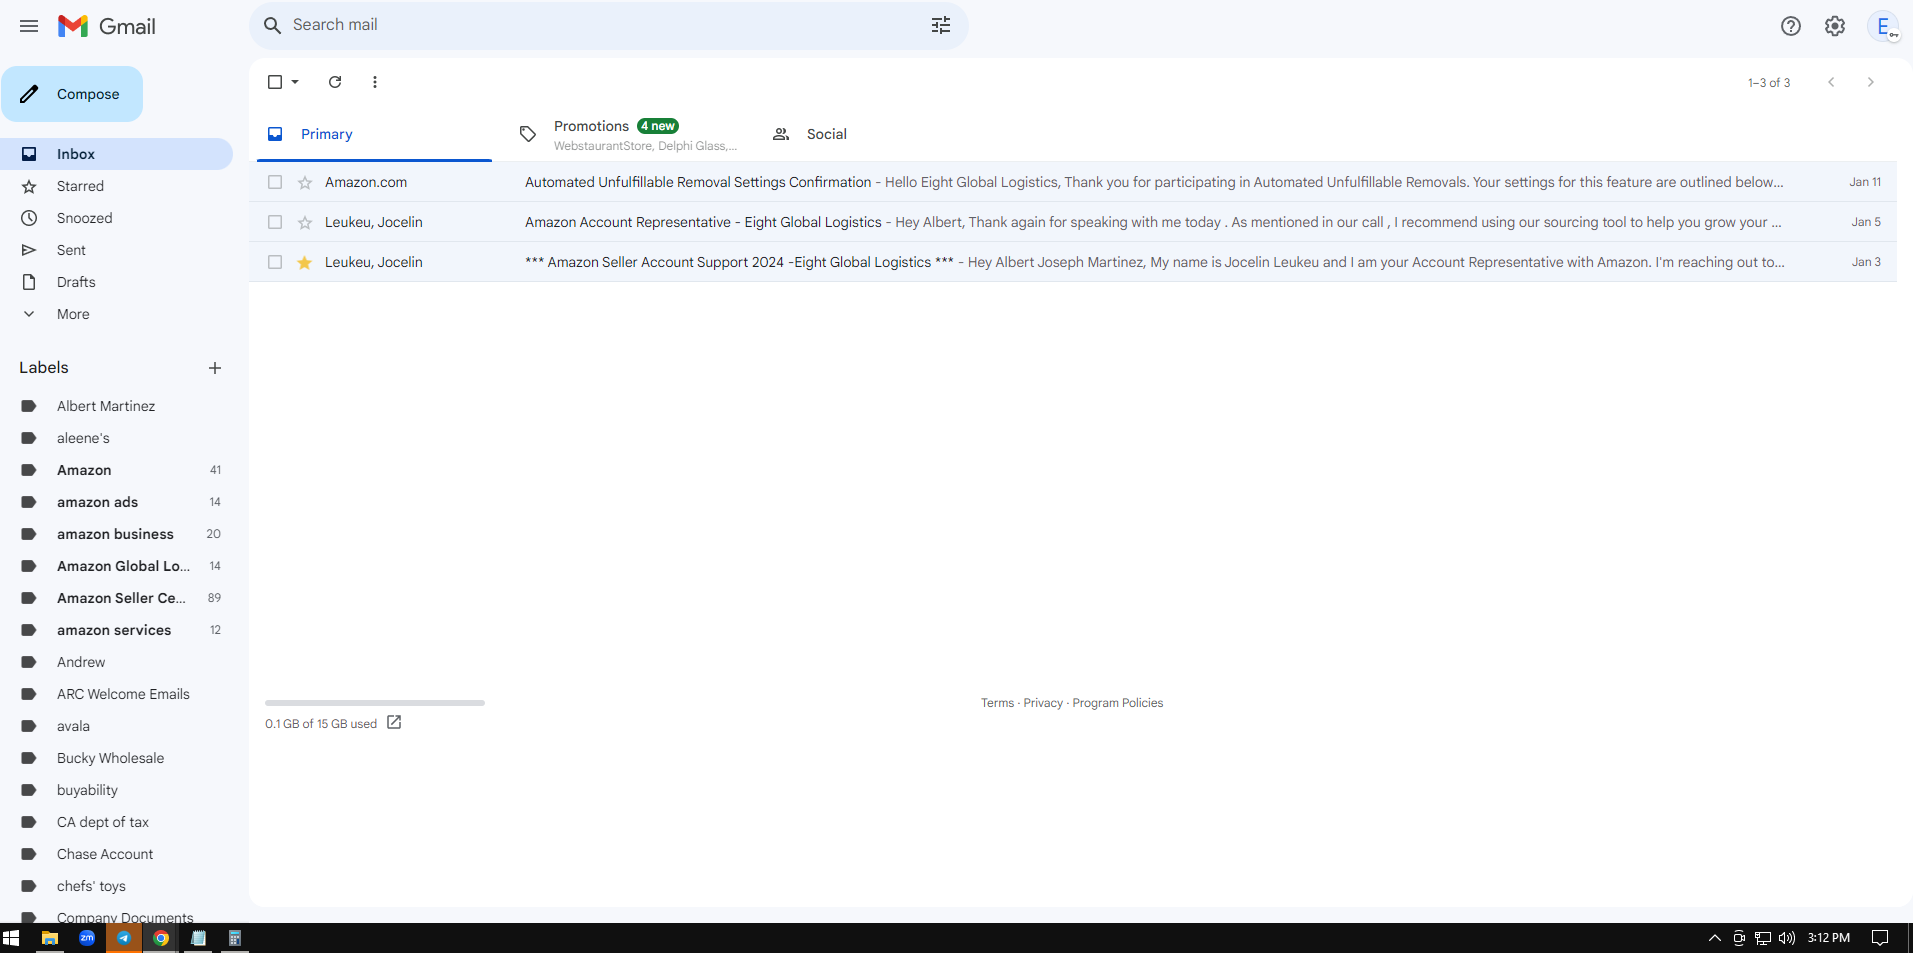
Task: Select the Amazon.com email checkbox
Action: coord(275,182)
